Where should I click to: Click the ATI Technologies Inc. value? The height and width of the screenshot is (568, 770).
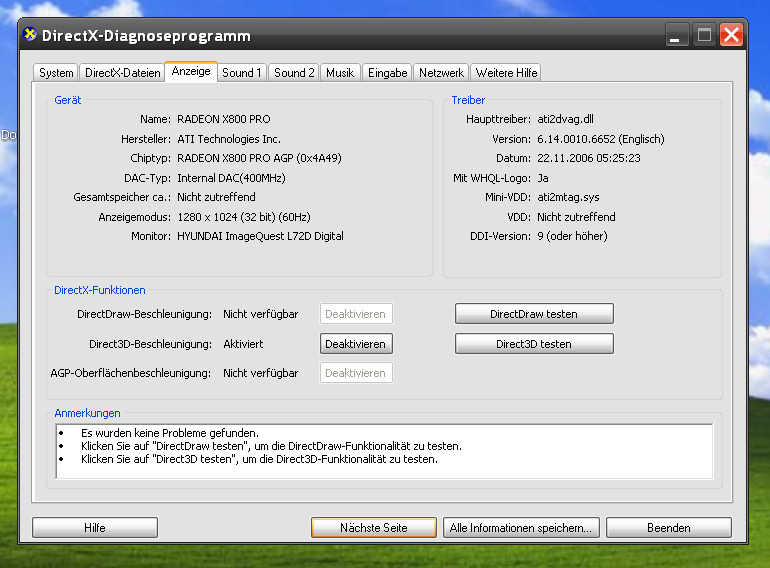click(229, 139)
